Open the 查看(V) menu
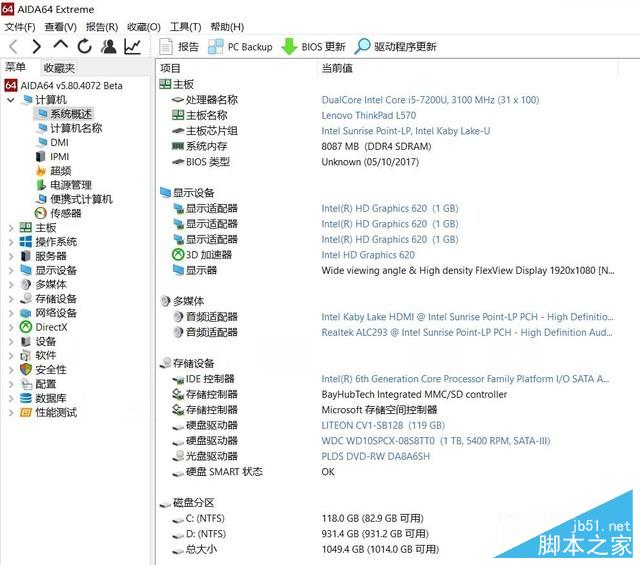 [60, 27]
